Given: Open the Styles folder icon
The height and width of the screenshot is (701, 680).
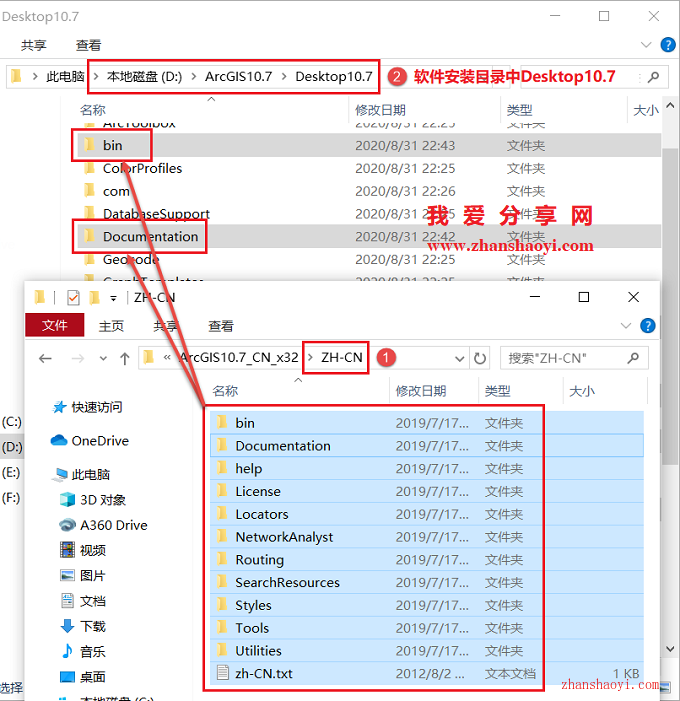Looking at the screenshot, I should pyautogui.click(x=222, y=604).
